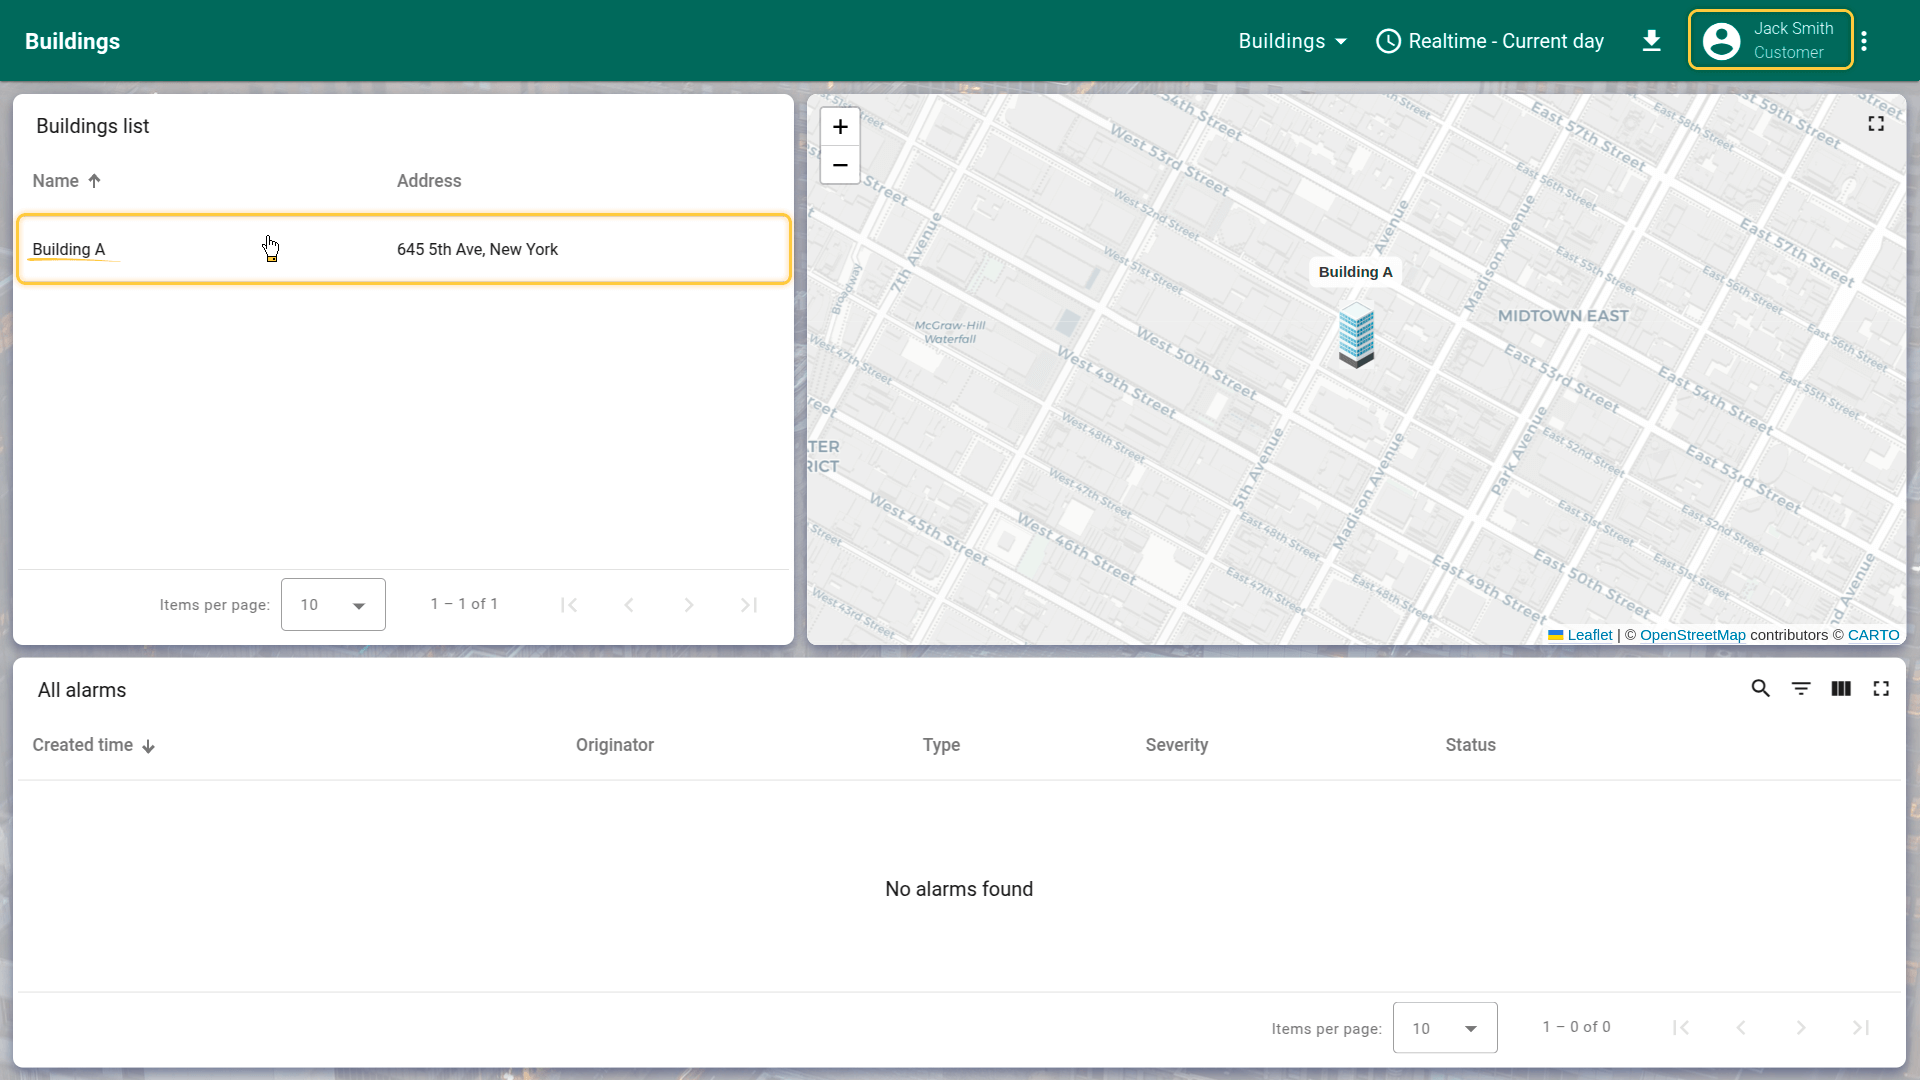Open the three-dot user menu
This screenshot has height=1080, width=1920.
point(1864,41)
